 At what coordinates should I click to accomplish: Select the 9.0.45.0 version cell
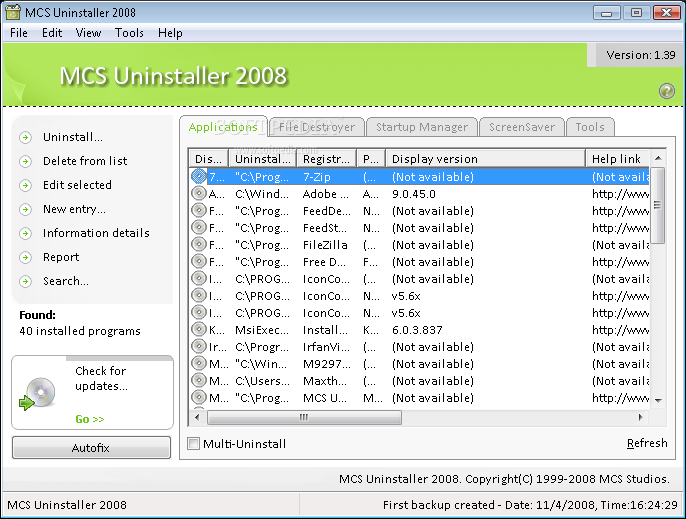(414, 194)
